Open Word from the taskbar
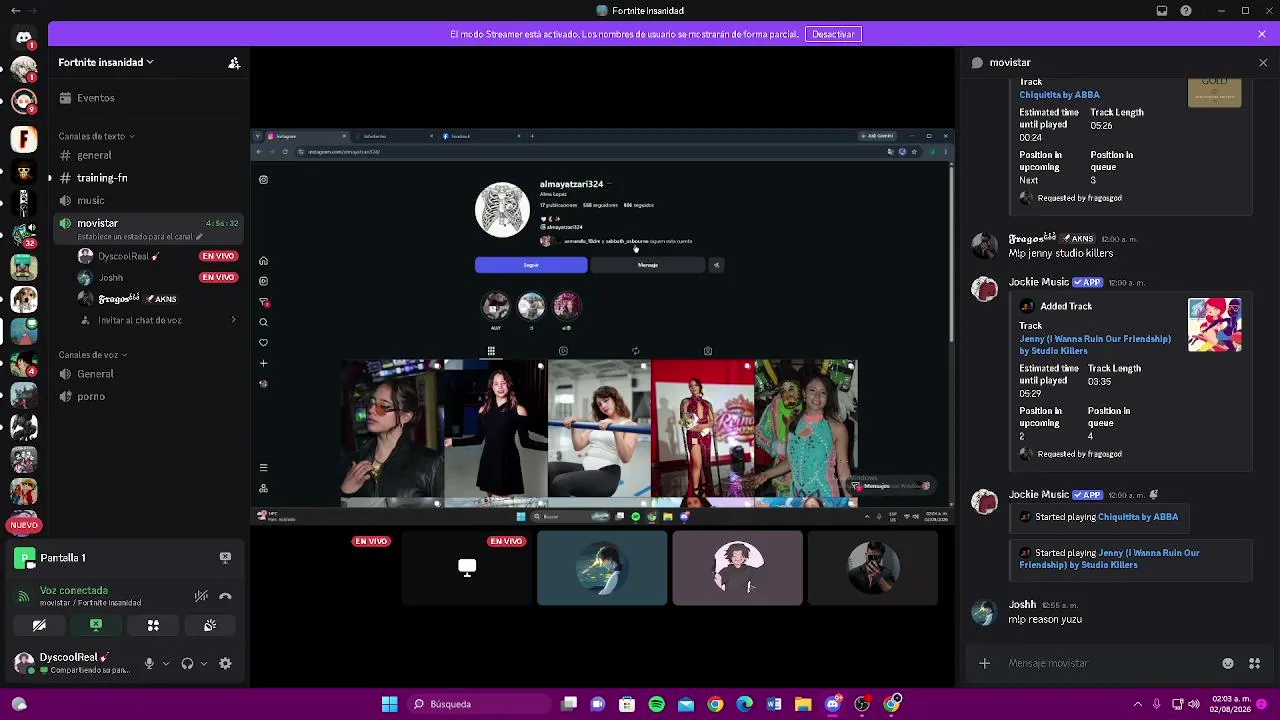Screen dimensions: 1280x720 point(774,704)
